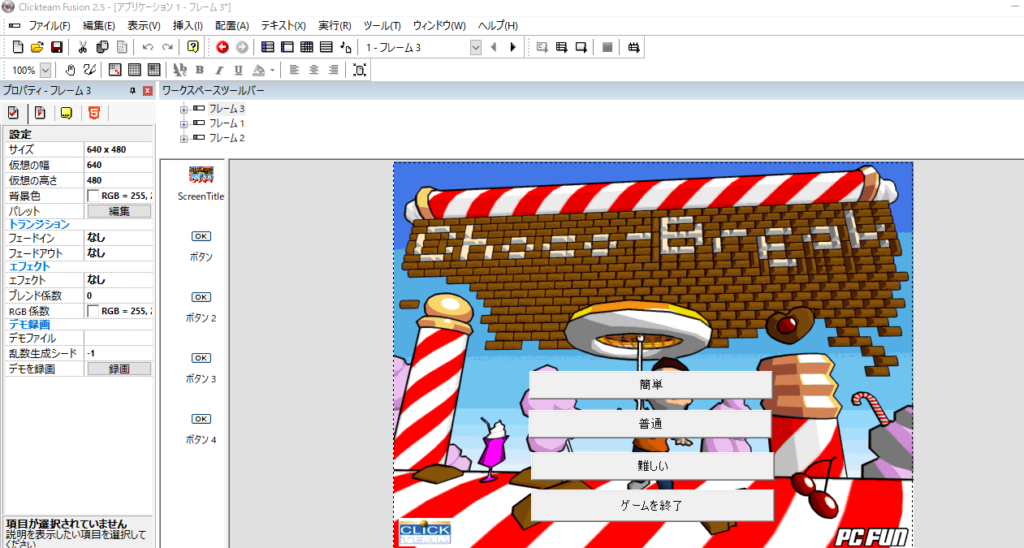Go to previous frame arrow
1024x548 pixels.
point(494,47)
